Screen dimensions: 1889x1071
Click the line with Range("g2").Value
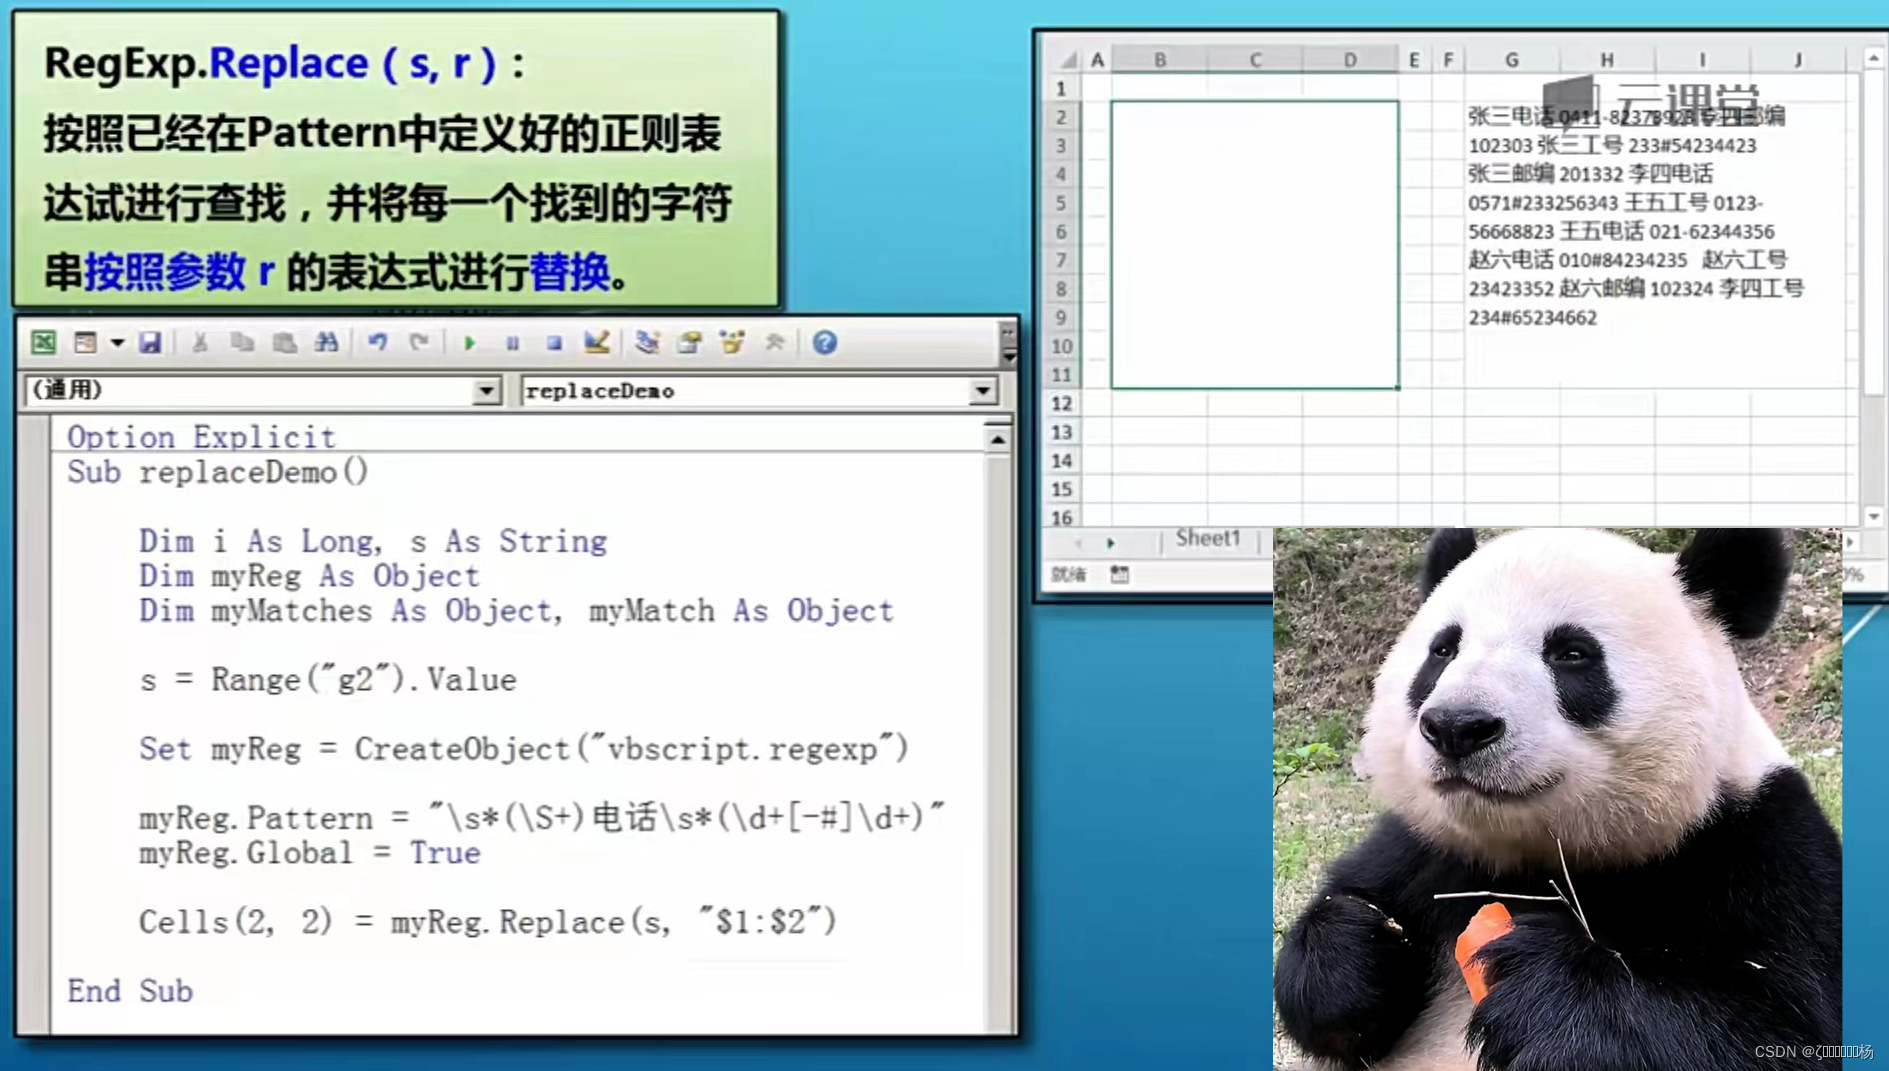(328, 680)
